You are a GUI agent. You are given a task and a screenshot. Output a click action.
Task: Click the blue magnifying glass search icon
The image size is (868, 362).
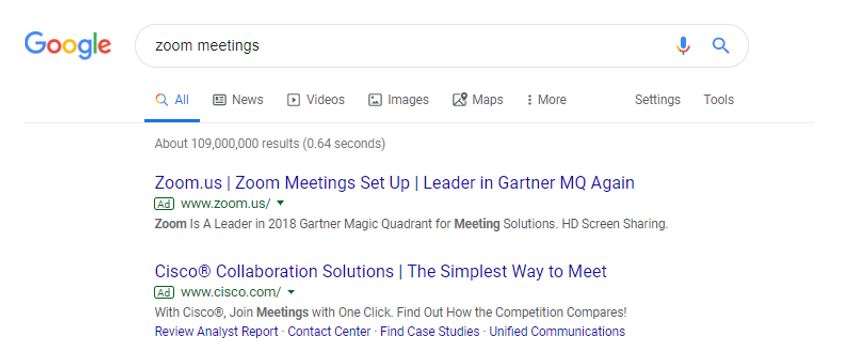pyautogui.click(x=720, y=45)
